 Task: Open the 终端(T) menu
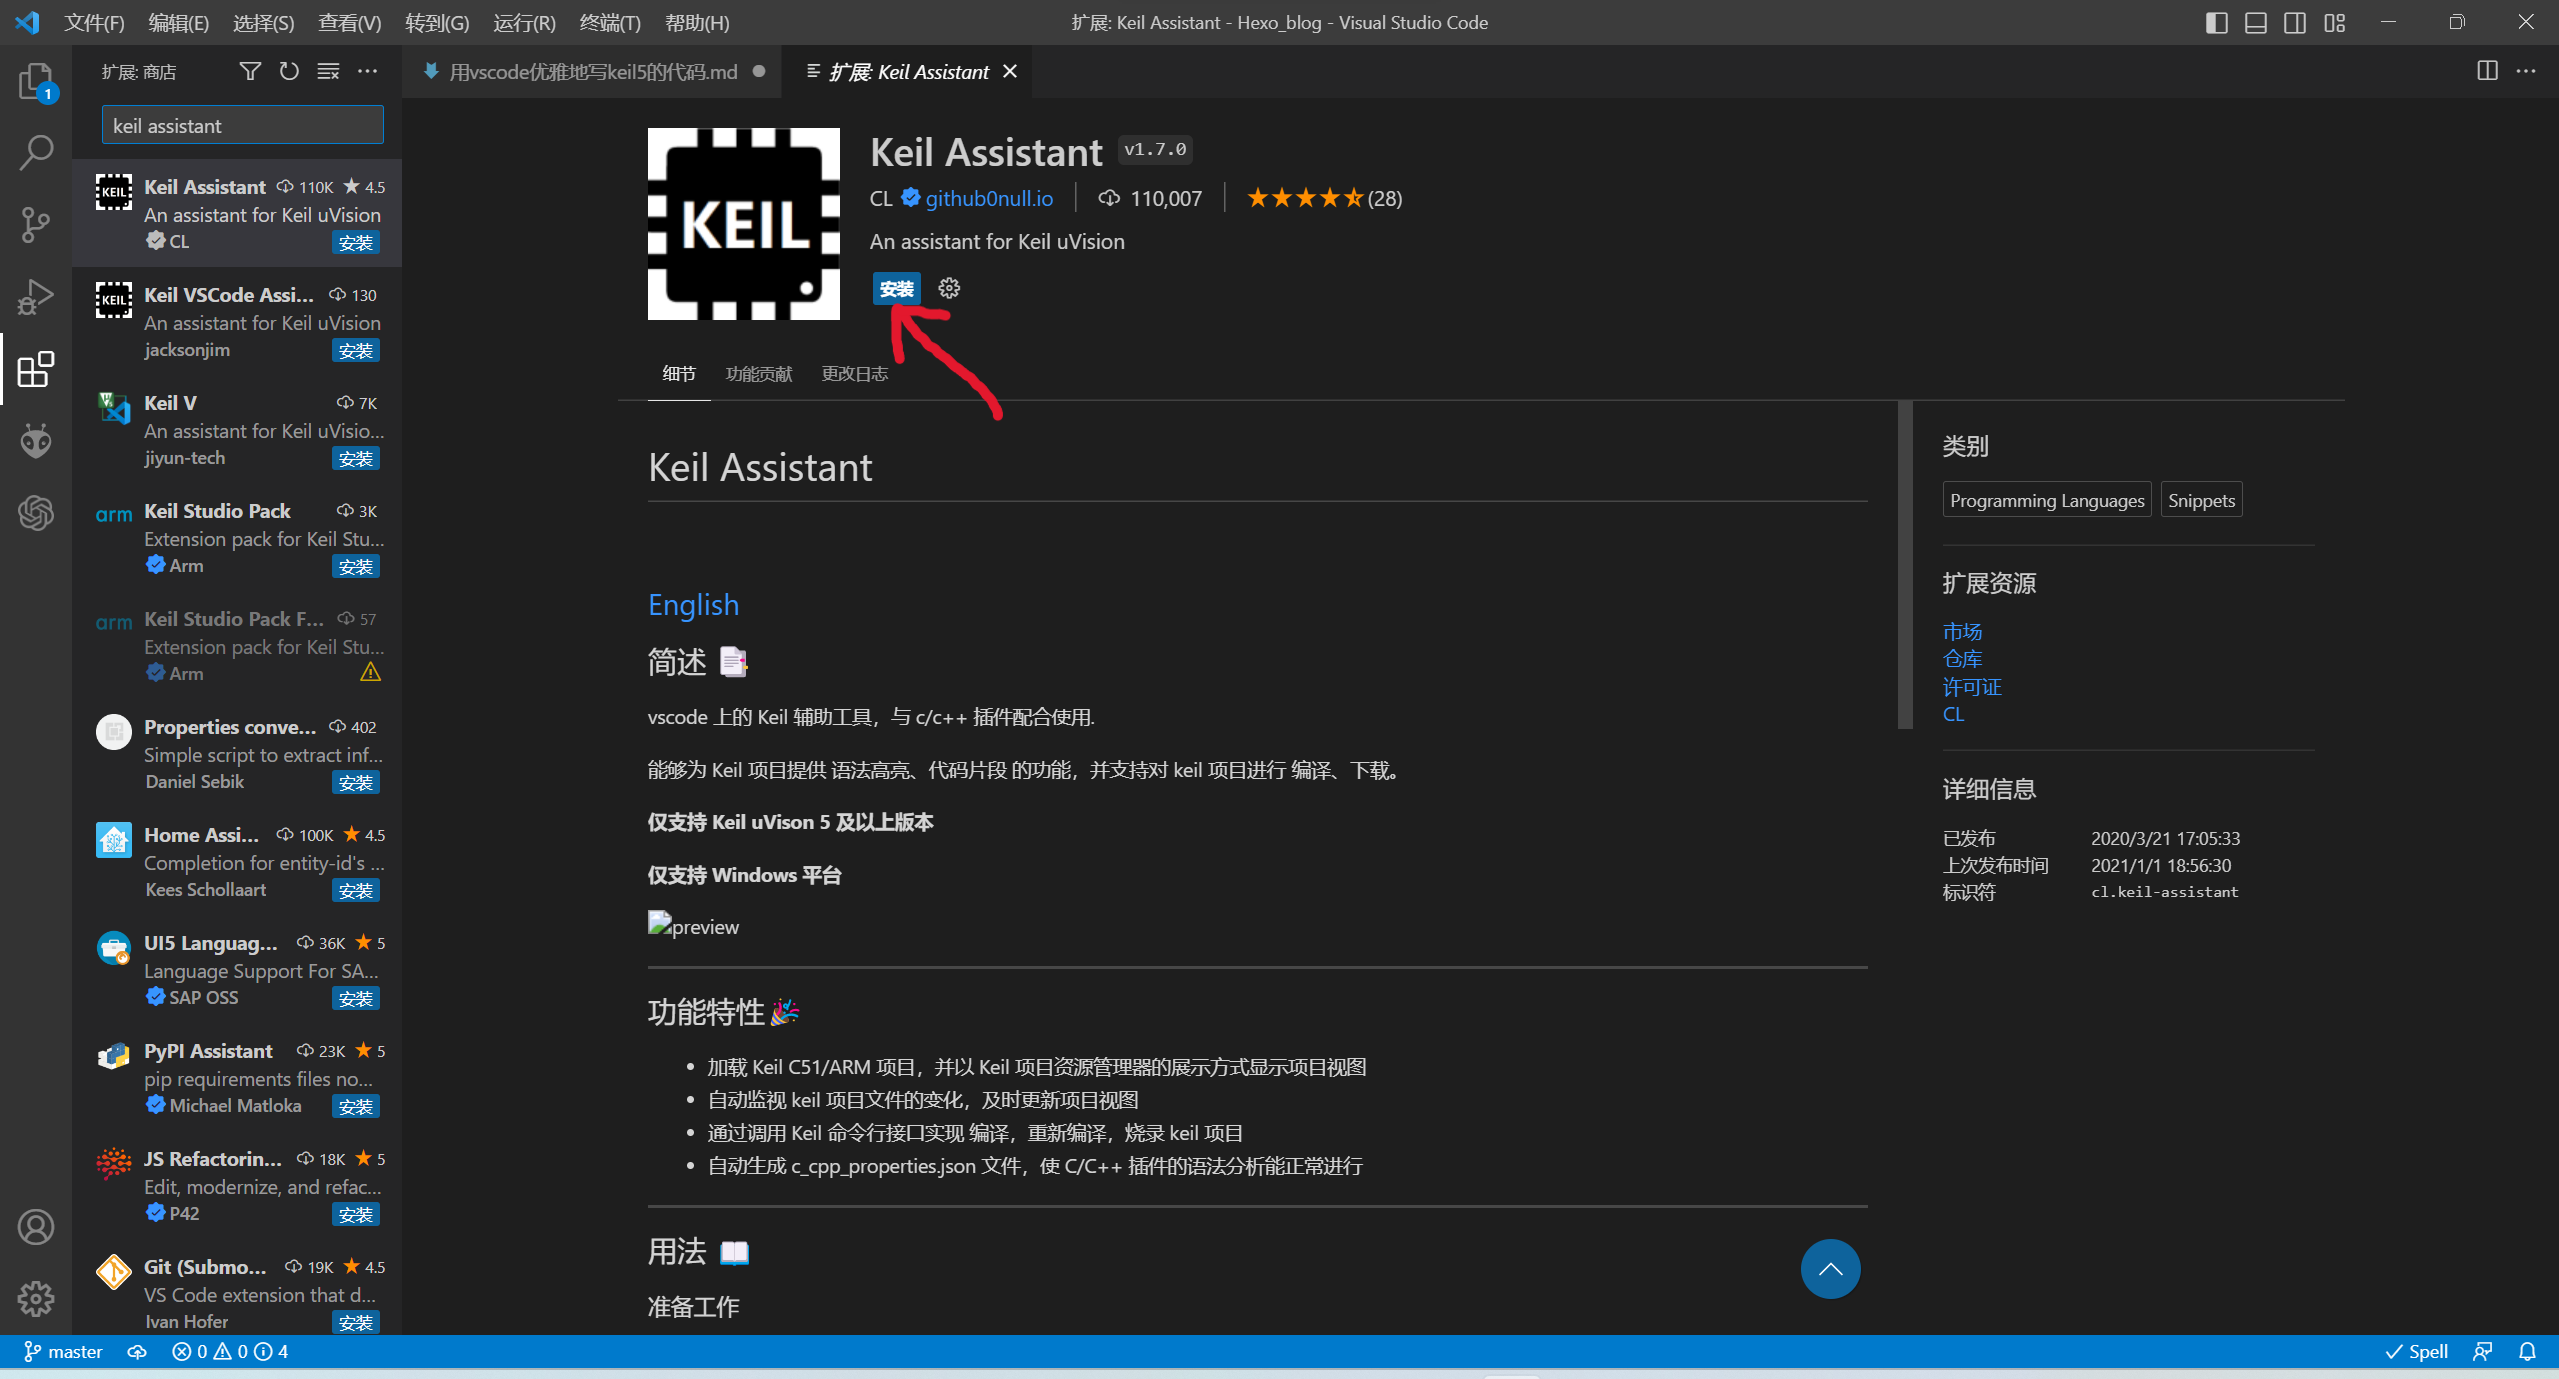[609, 22]
